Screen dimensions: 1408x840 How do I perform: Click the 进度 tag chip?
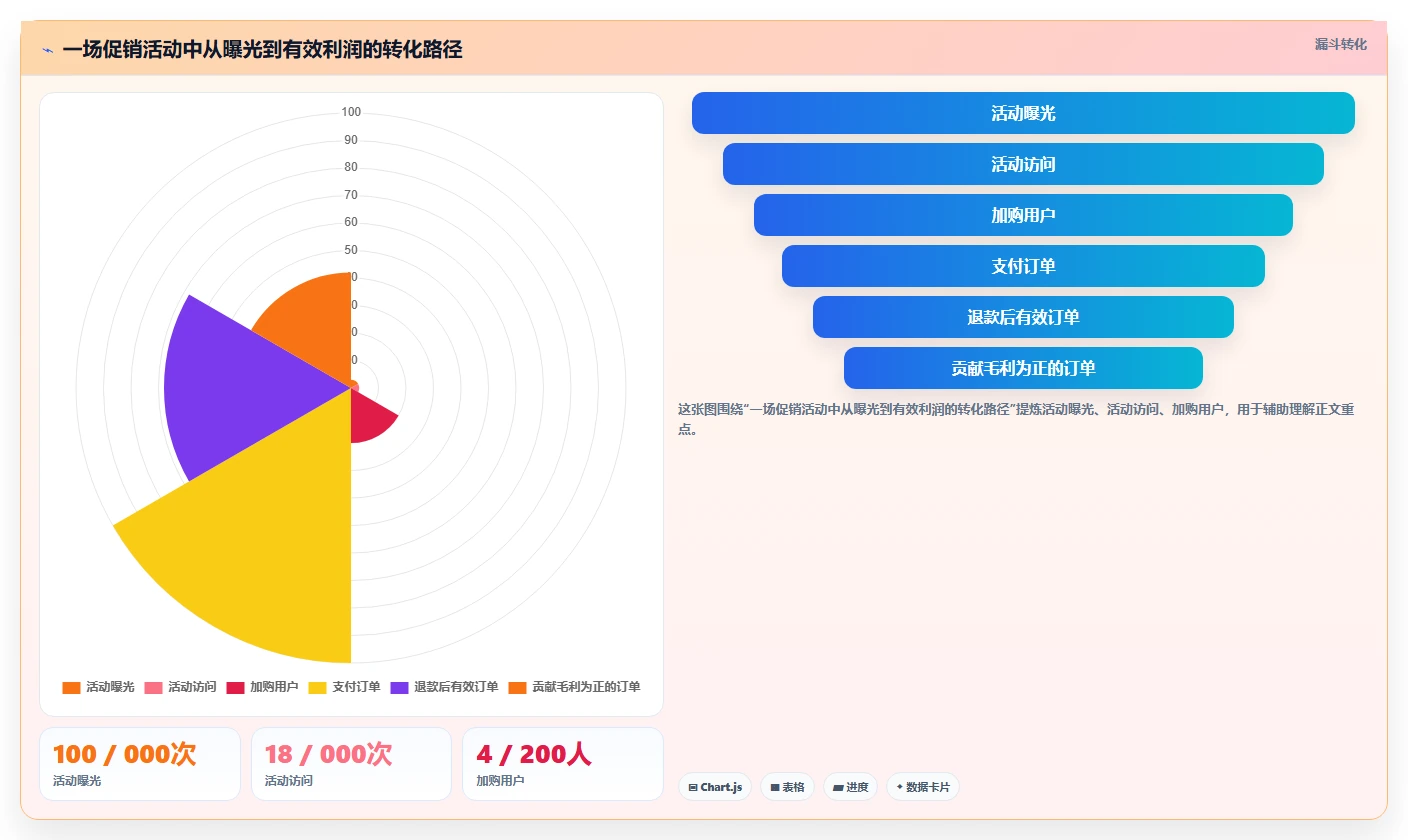(x=850, y=787)
